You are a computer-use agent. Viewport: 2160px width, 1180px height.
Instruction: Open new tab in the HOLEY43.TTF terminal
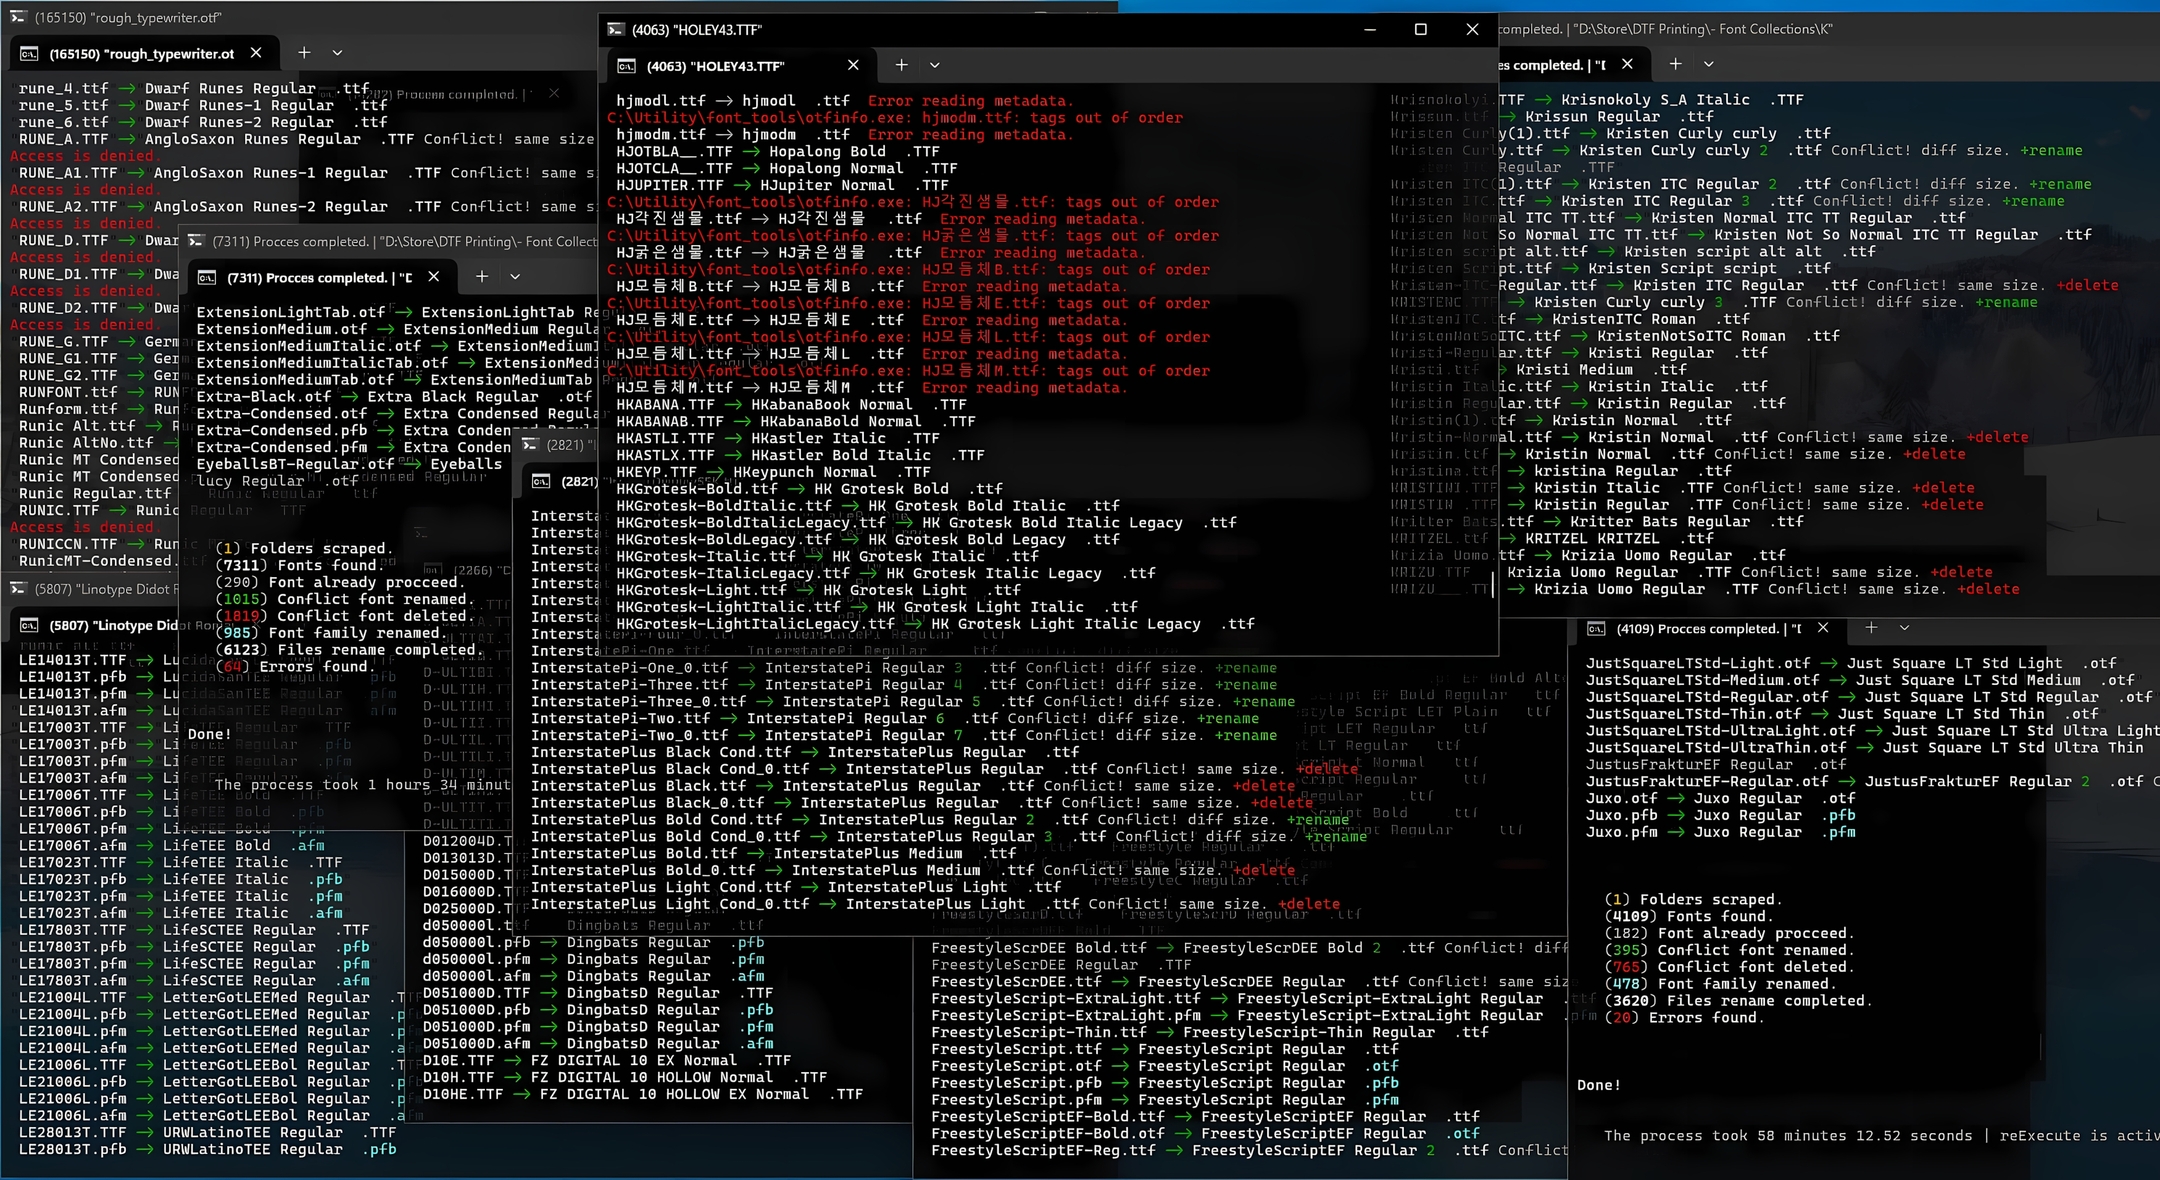tap(901, 65)
